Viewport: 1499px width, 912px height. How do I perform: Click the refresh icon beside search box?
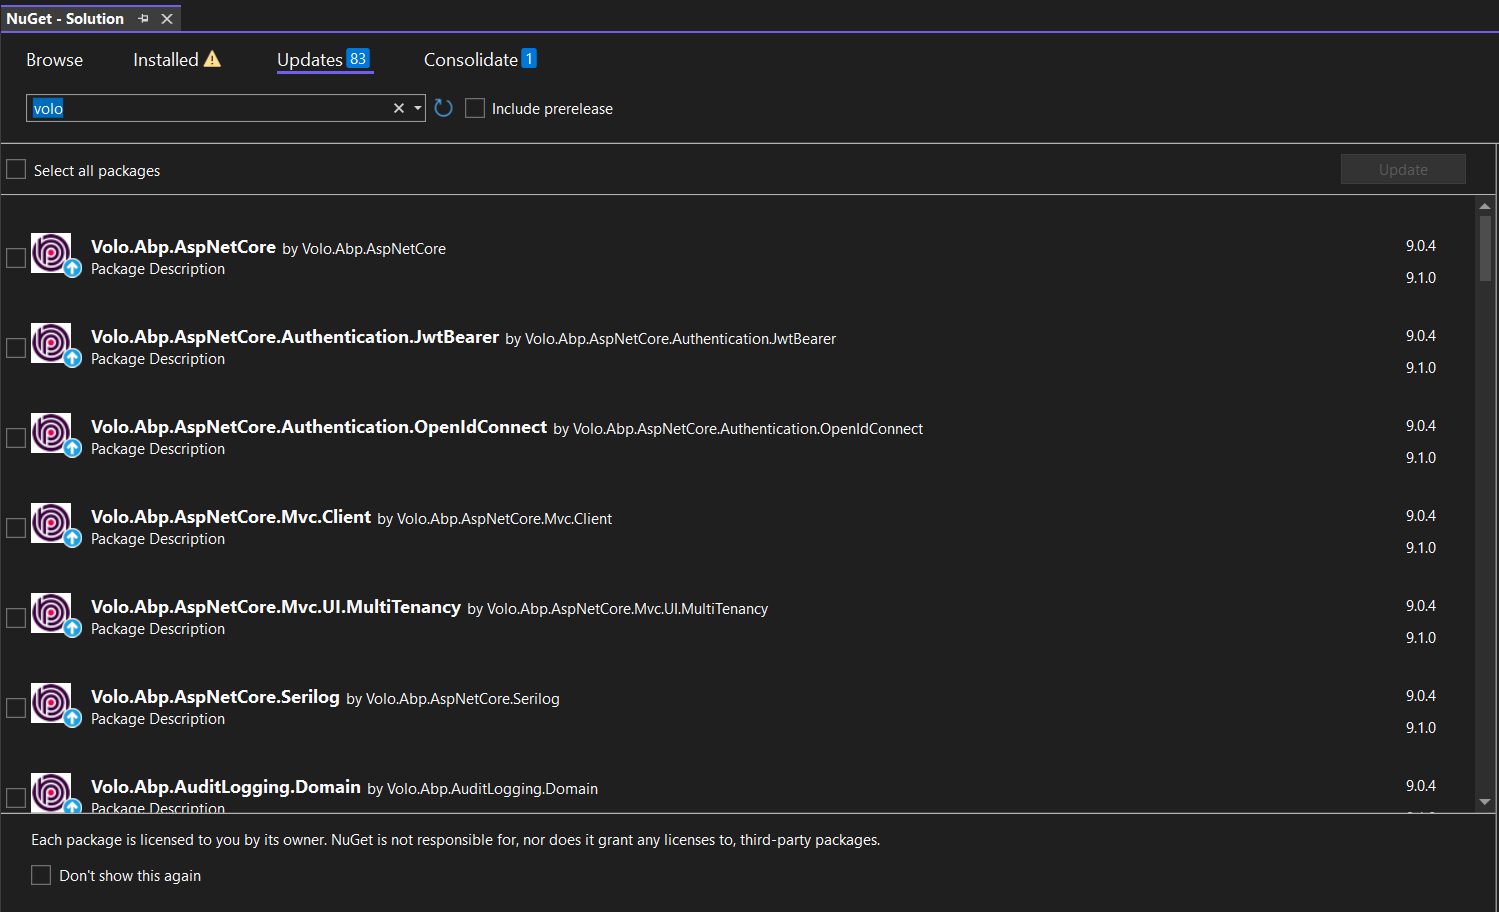coord(444,108)
